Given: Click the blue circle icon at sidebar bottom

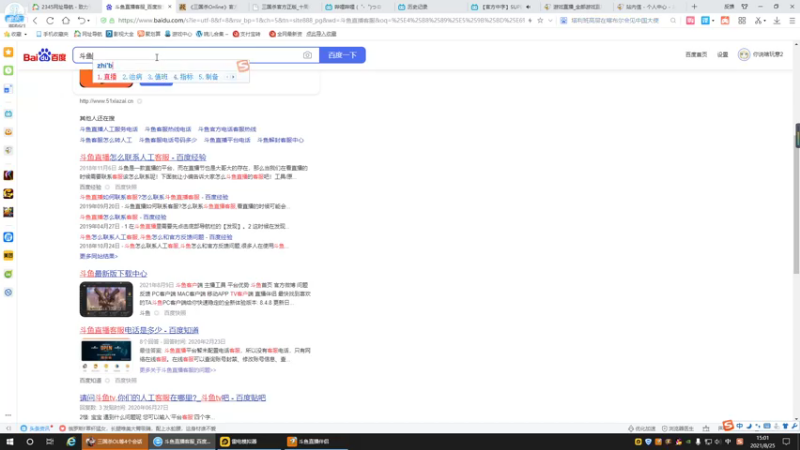Looking at the screenshot, I should (x=8, y=293).
